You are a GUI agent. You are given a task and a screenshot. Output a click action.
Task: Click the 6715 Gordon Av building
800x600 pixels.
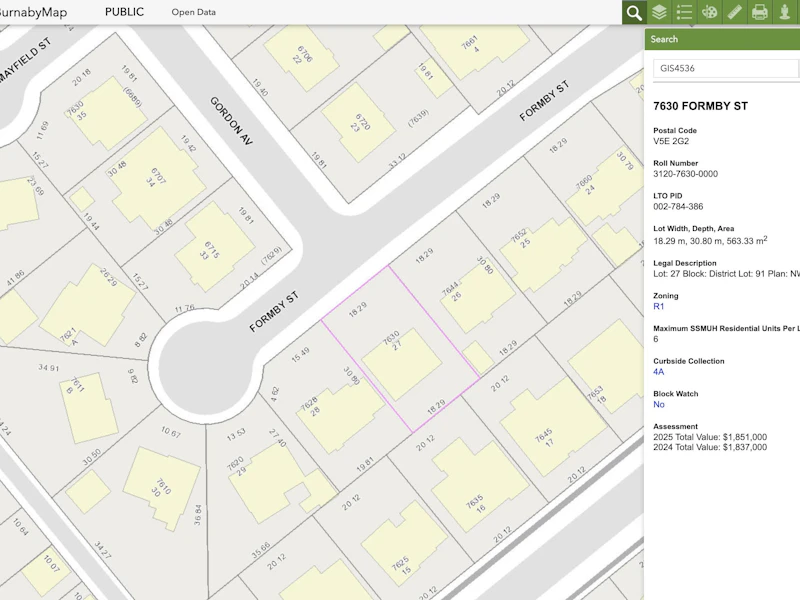[x=214, y=246]
